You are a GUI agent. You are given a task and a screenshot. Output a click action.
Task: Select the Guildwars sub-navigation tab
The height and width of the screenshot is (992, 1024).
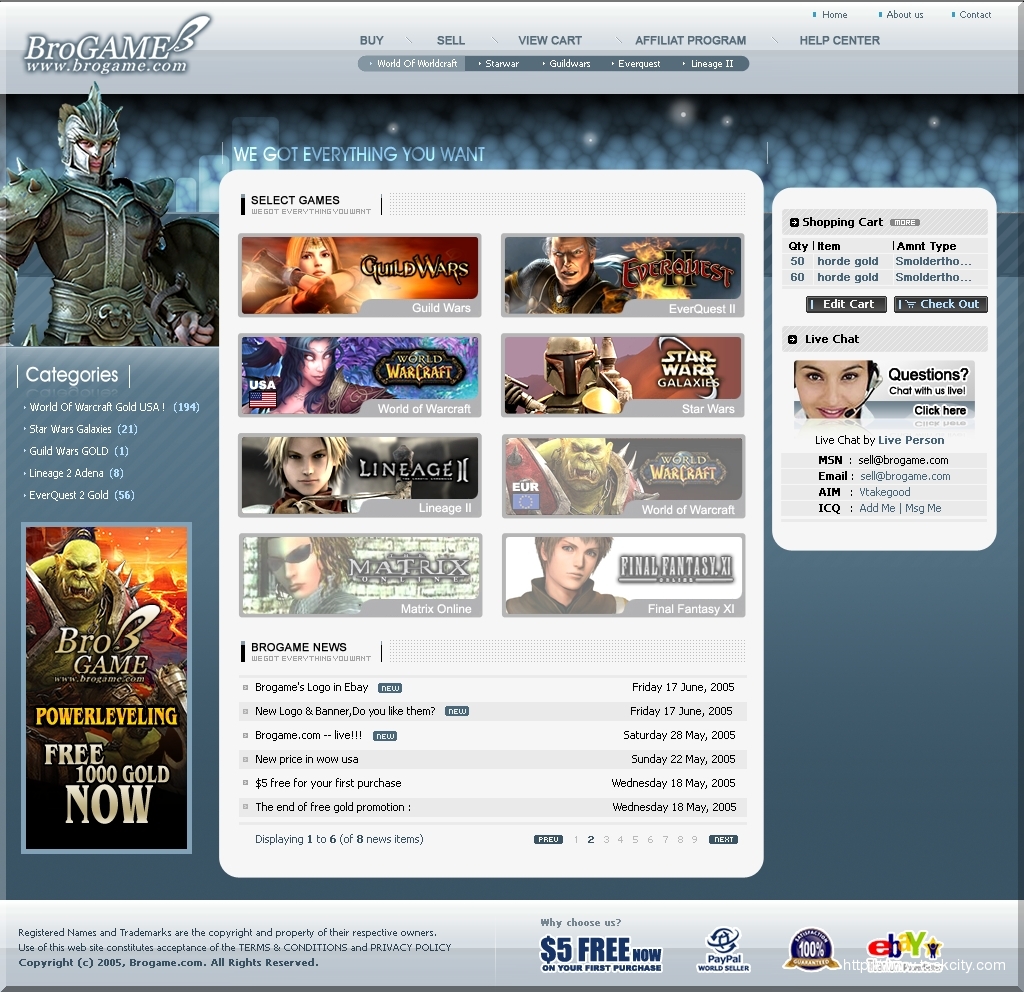[x=569, y=64]
